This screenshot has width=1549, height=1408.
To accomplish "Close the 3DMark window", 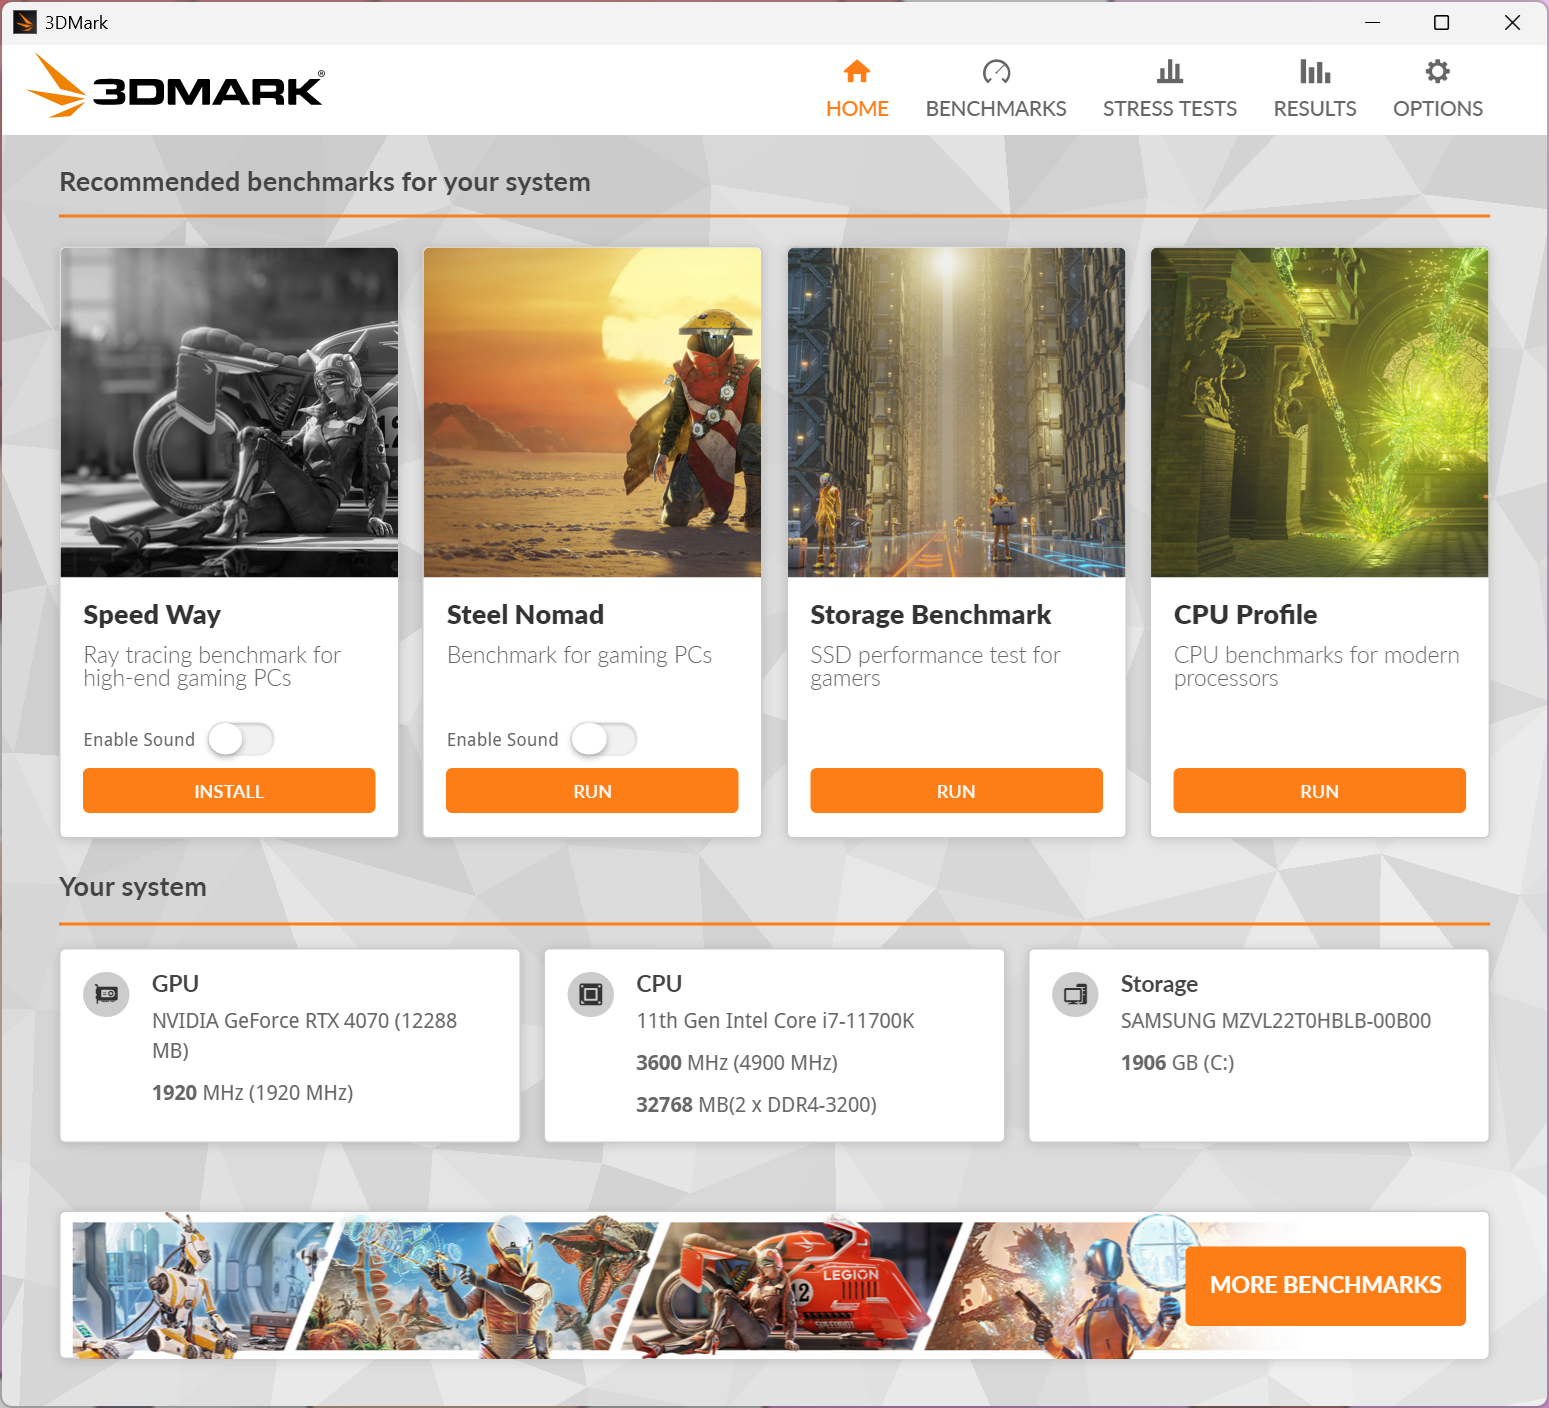I will click(x=1512, y=22).
